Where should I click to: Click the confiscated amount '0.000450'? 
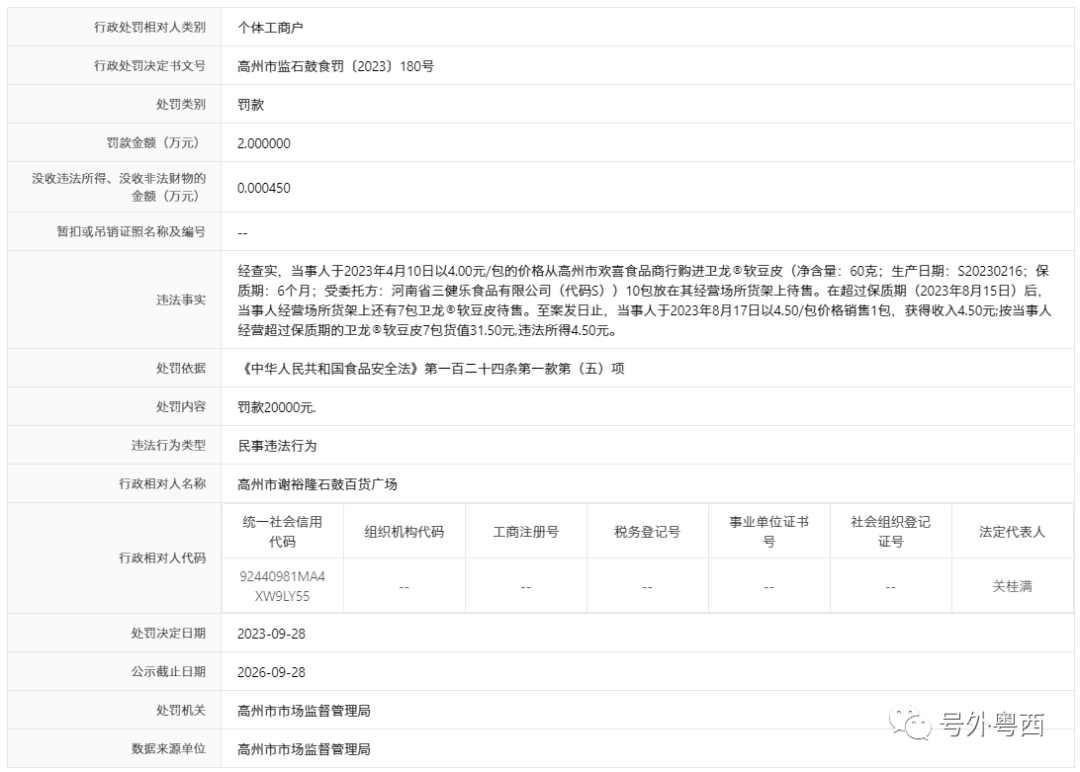pyautogui.click(x=264, y=188)
